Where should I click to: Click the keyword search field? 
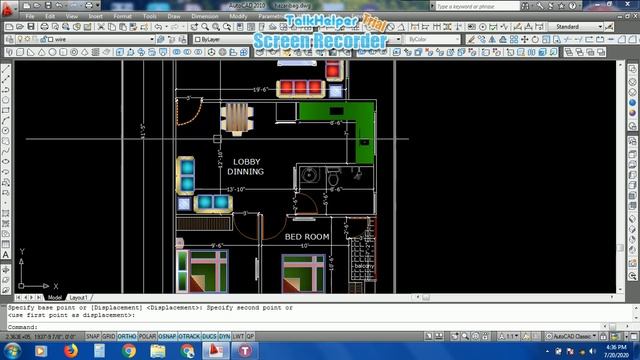click(x=478, y=6)
